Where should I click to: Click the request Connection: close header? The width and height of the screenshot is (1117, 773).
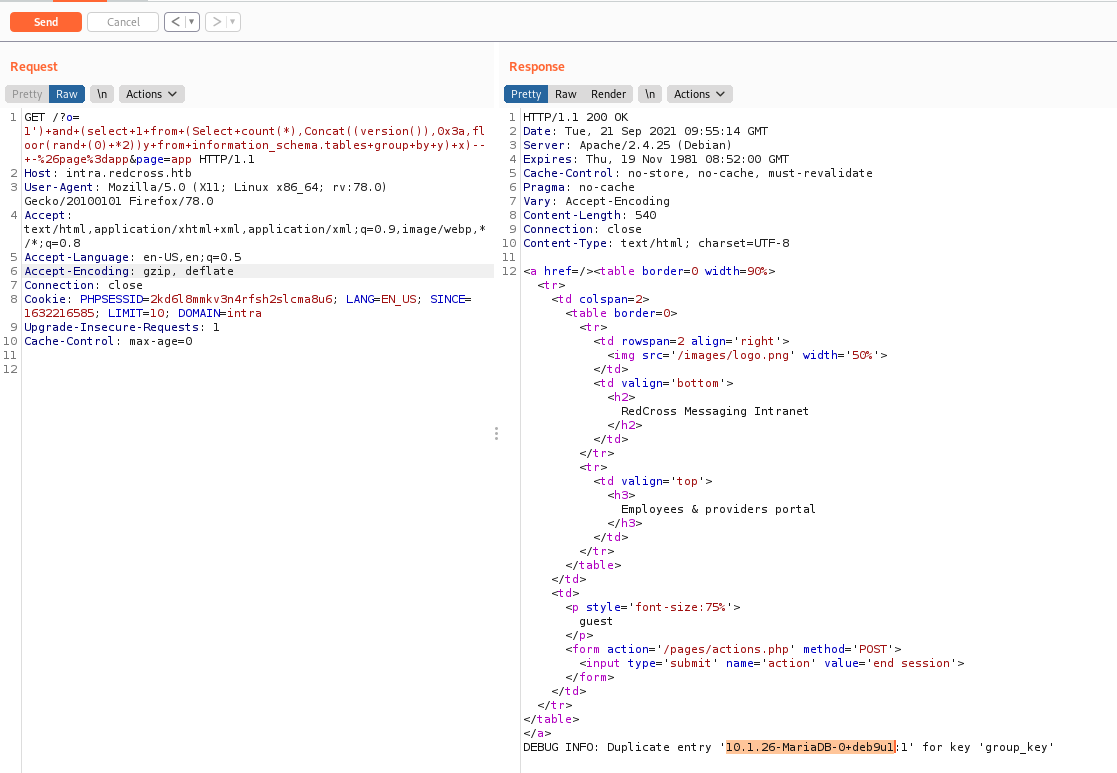(x=83, y=285)
